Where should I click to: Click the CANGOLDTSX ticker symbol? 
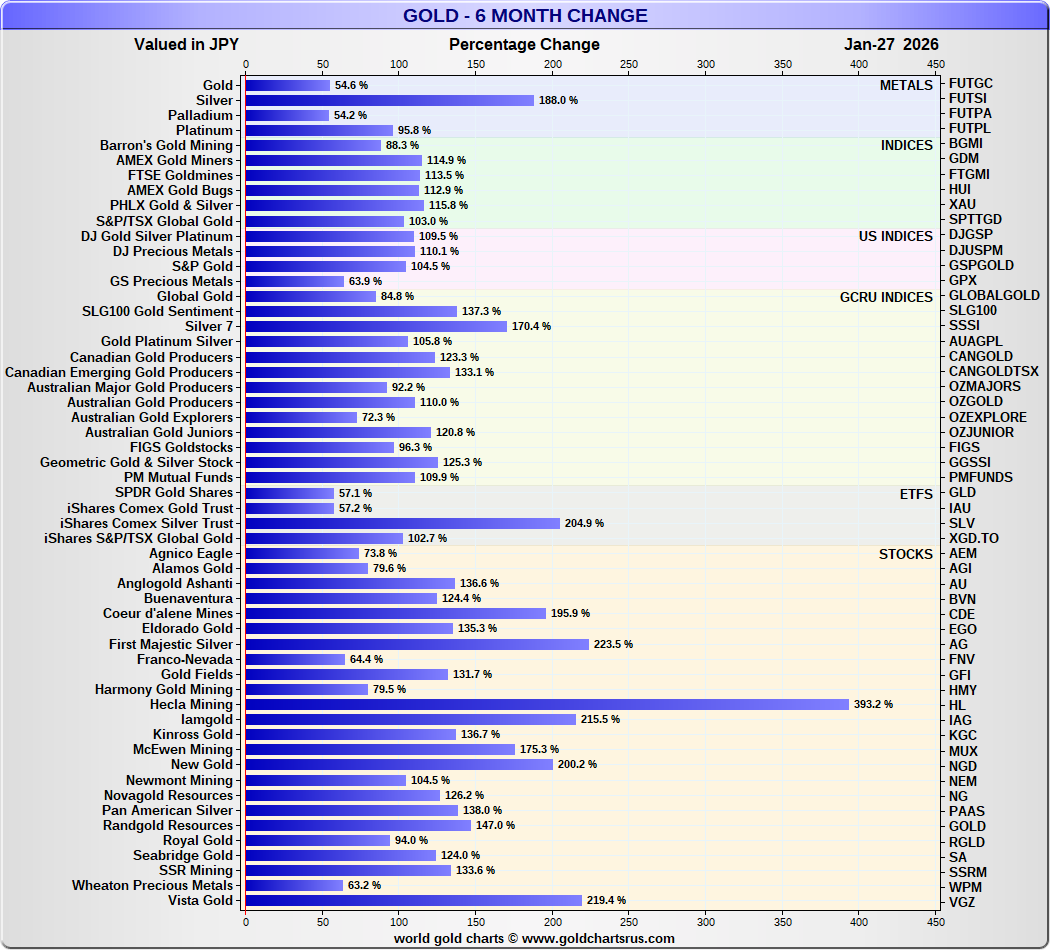pos(993,371)
